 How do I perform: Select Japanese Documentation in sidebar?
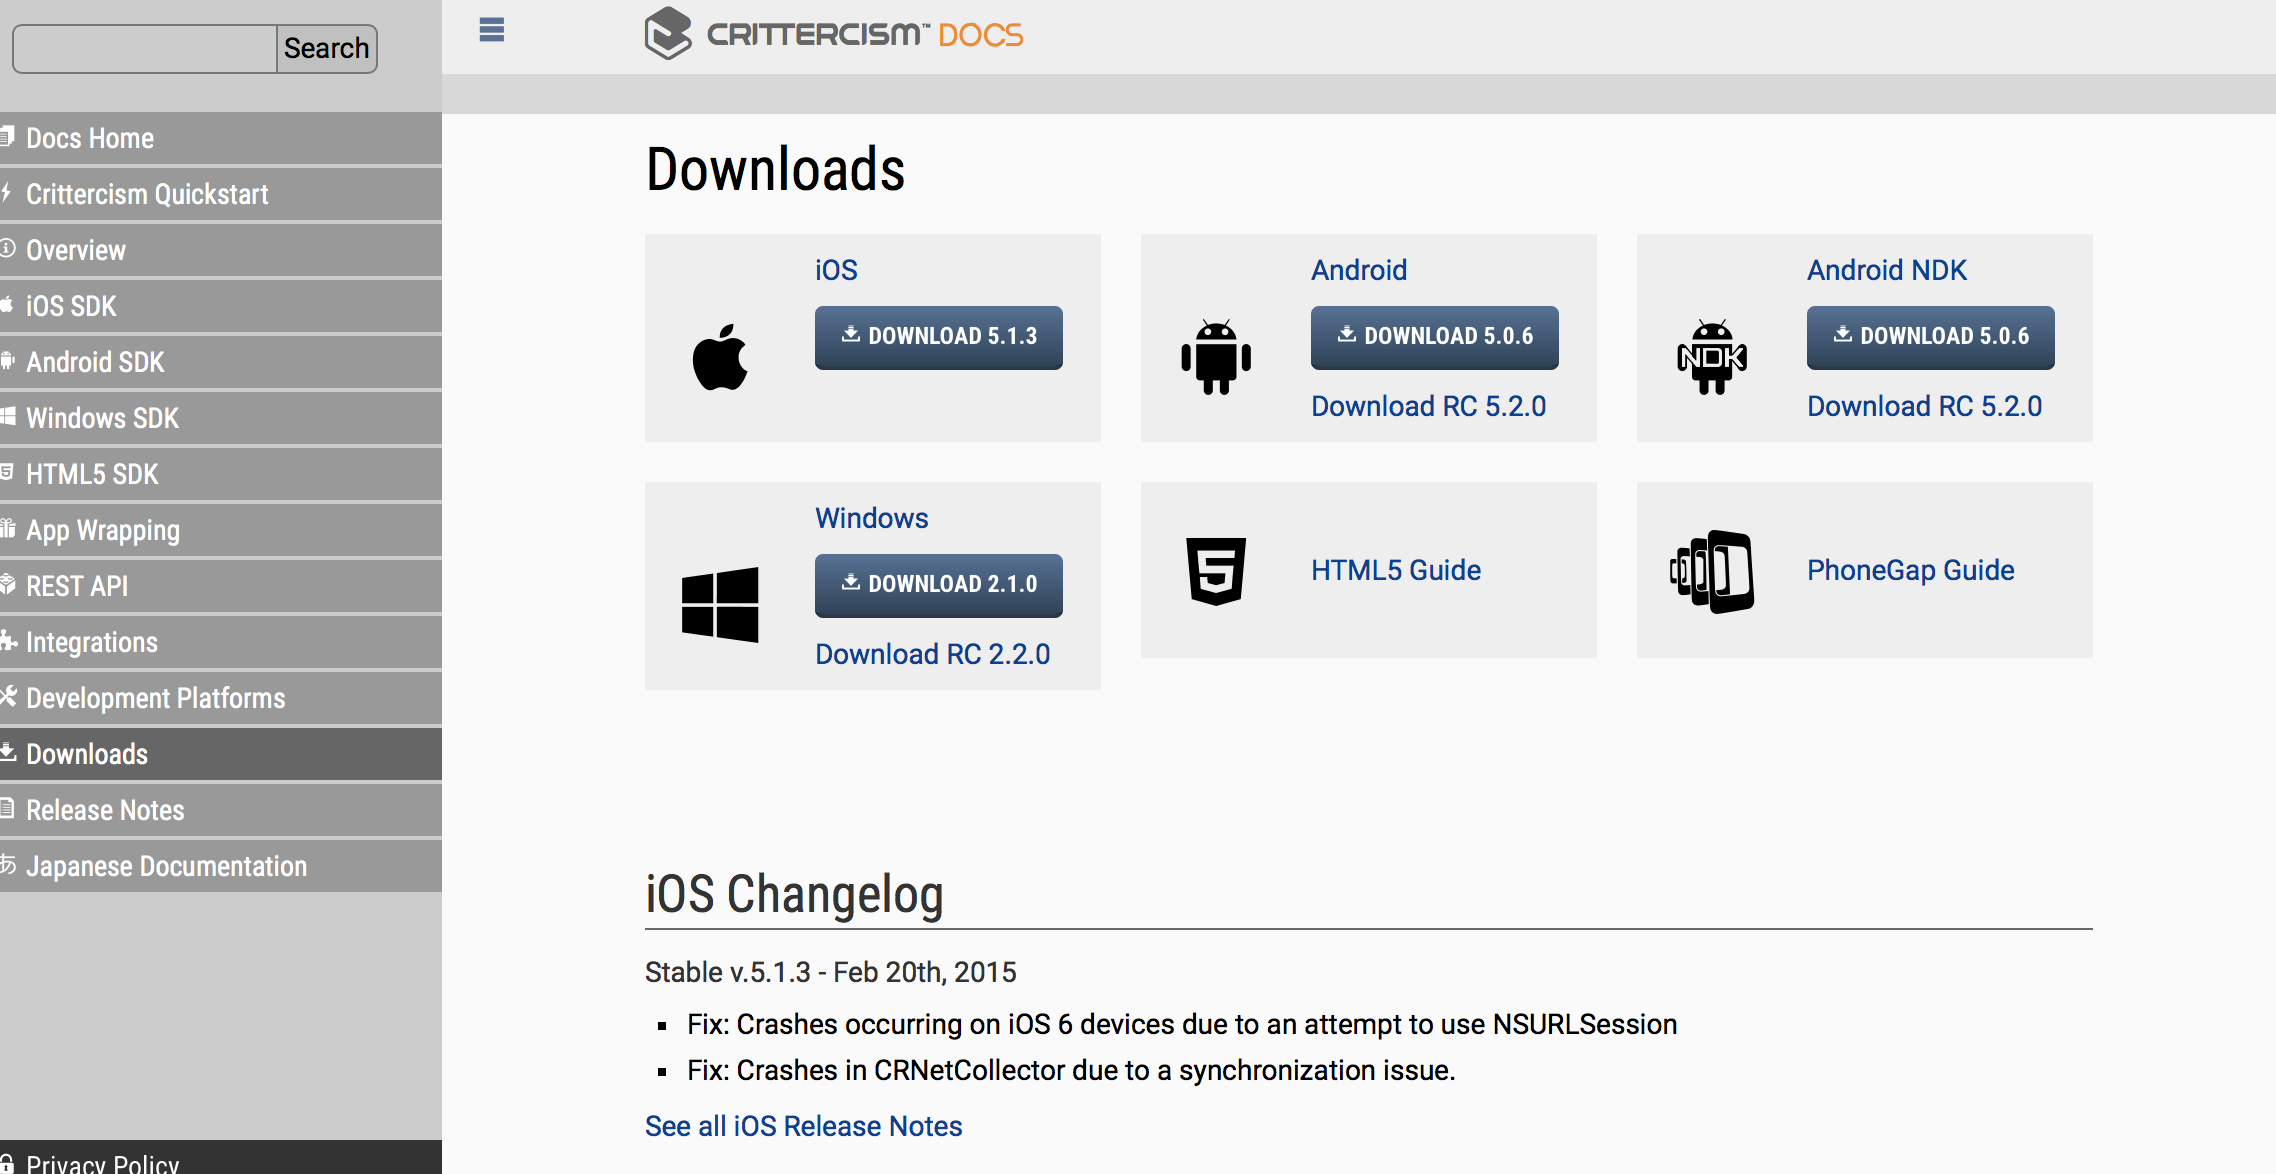click(x=166, y=866)
